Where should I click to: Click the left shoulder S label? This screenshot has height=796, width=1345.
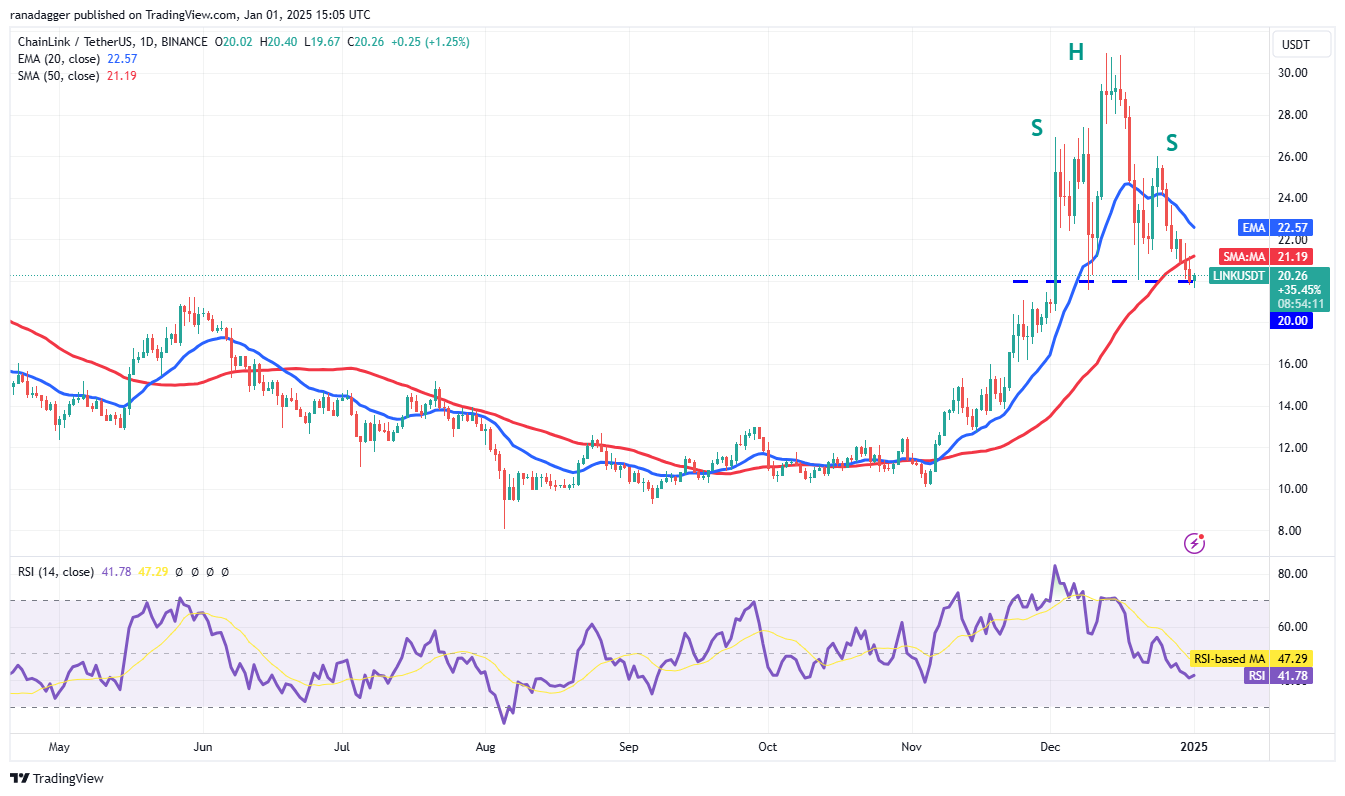pyautogui.click(x=1038, y=128)
